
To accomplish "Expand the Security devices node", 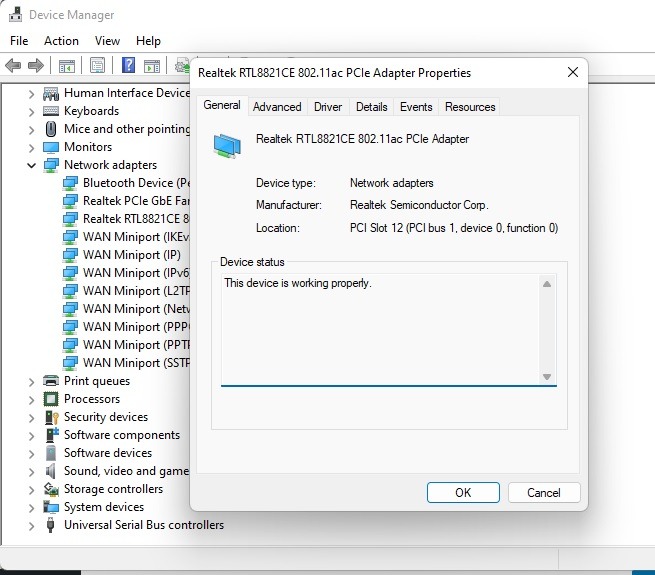I will (x=31, y=417).
